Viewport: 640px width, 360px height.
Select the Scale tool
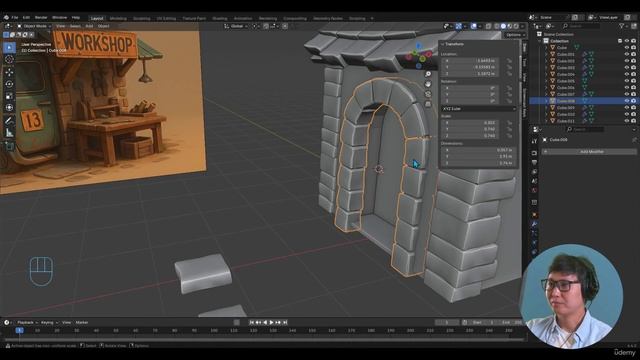(x=9, y=96)
